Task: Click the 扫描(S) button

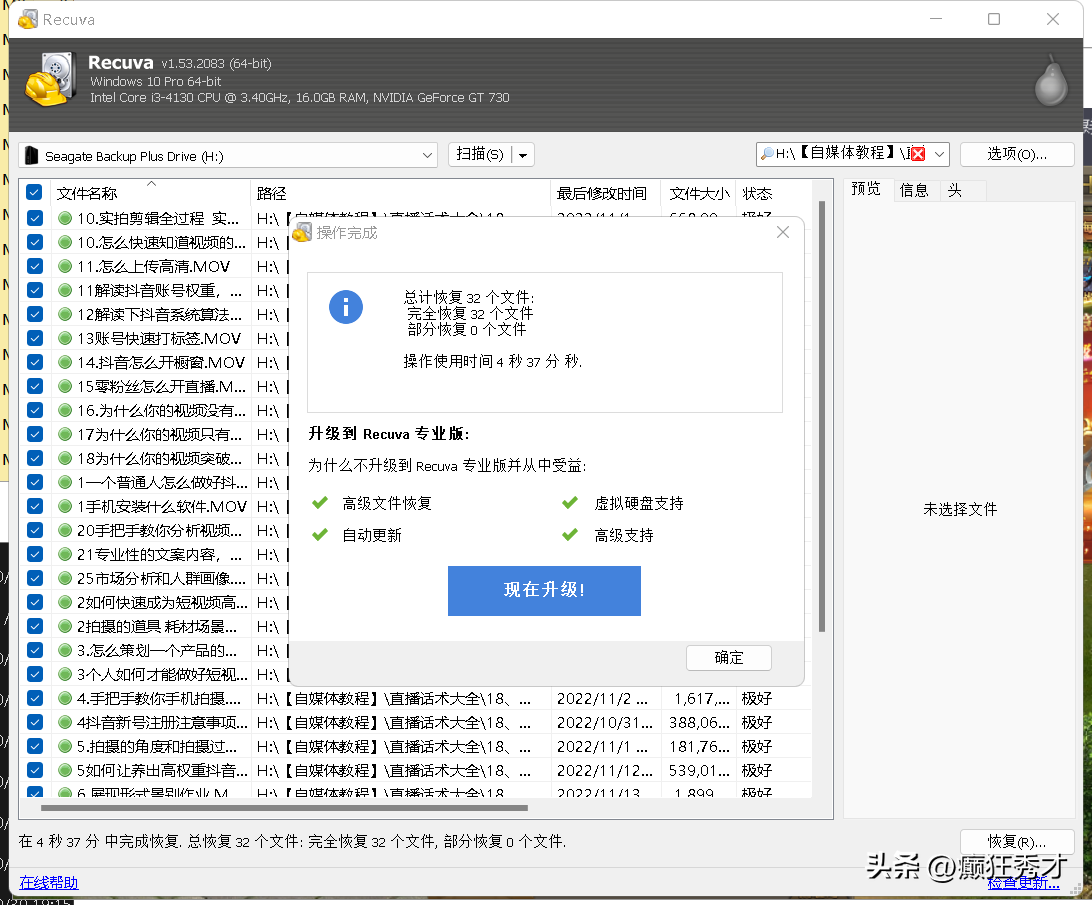Action: 480,155
